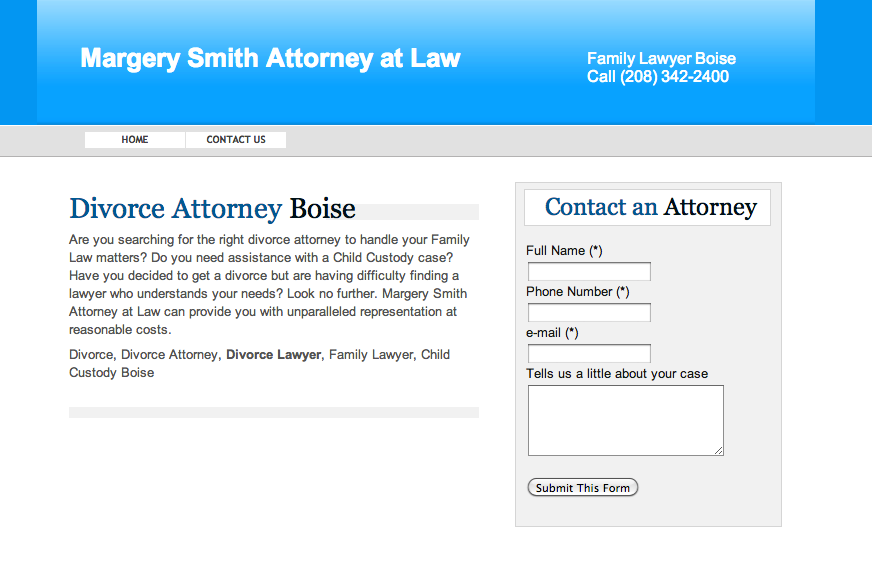
Task: Select the Full Name input field
Action: tap(589, 271)
